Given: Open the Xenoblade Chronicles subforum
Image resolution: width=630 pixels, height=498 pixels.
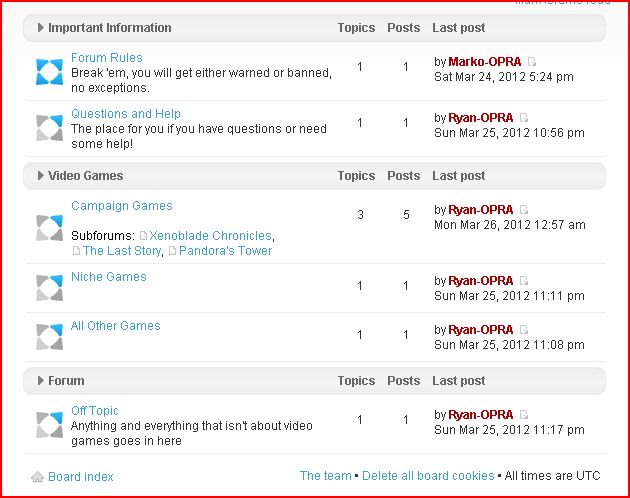Looking at the screenshot, I should coord(211,236).
